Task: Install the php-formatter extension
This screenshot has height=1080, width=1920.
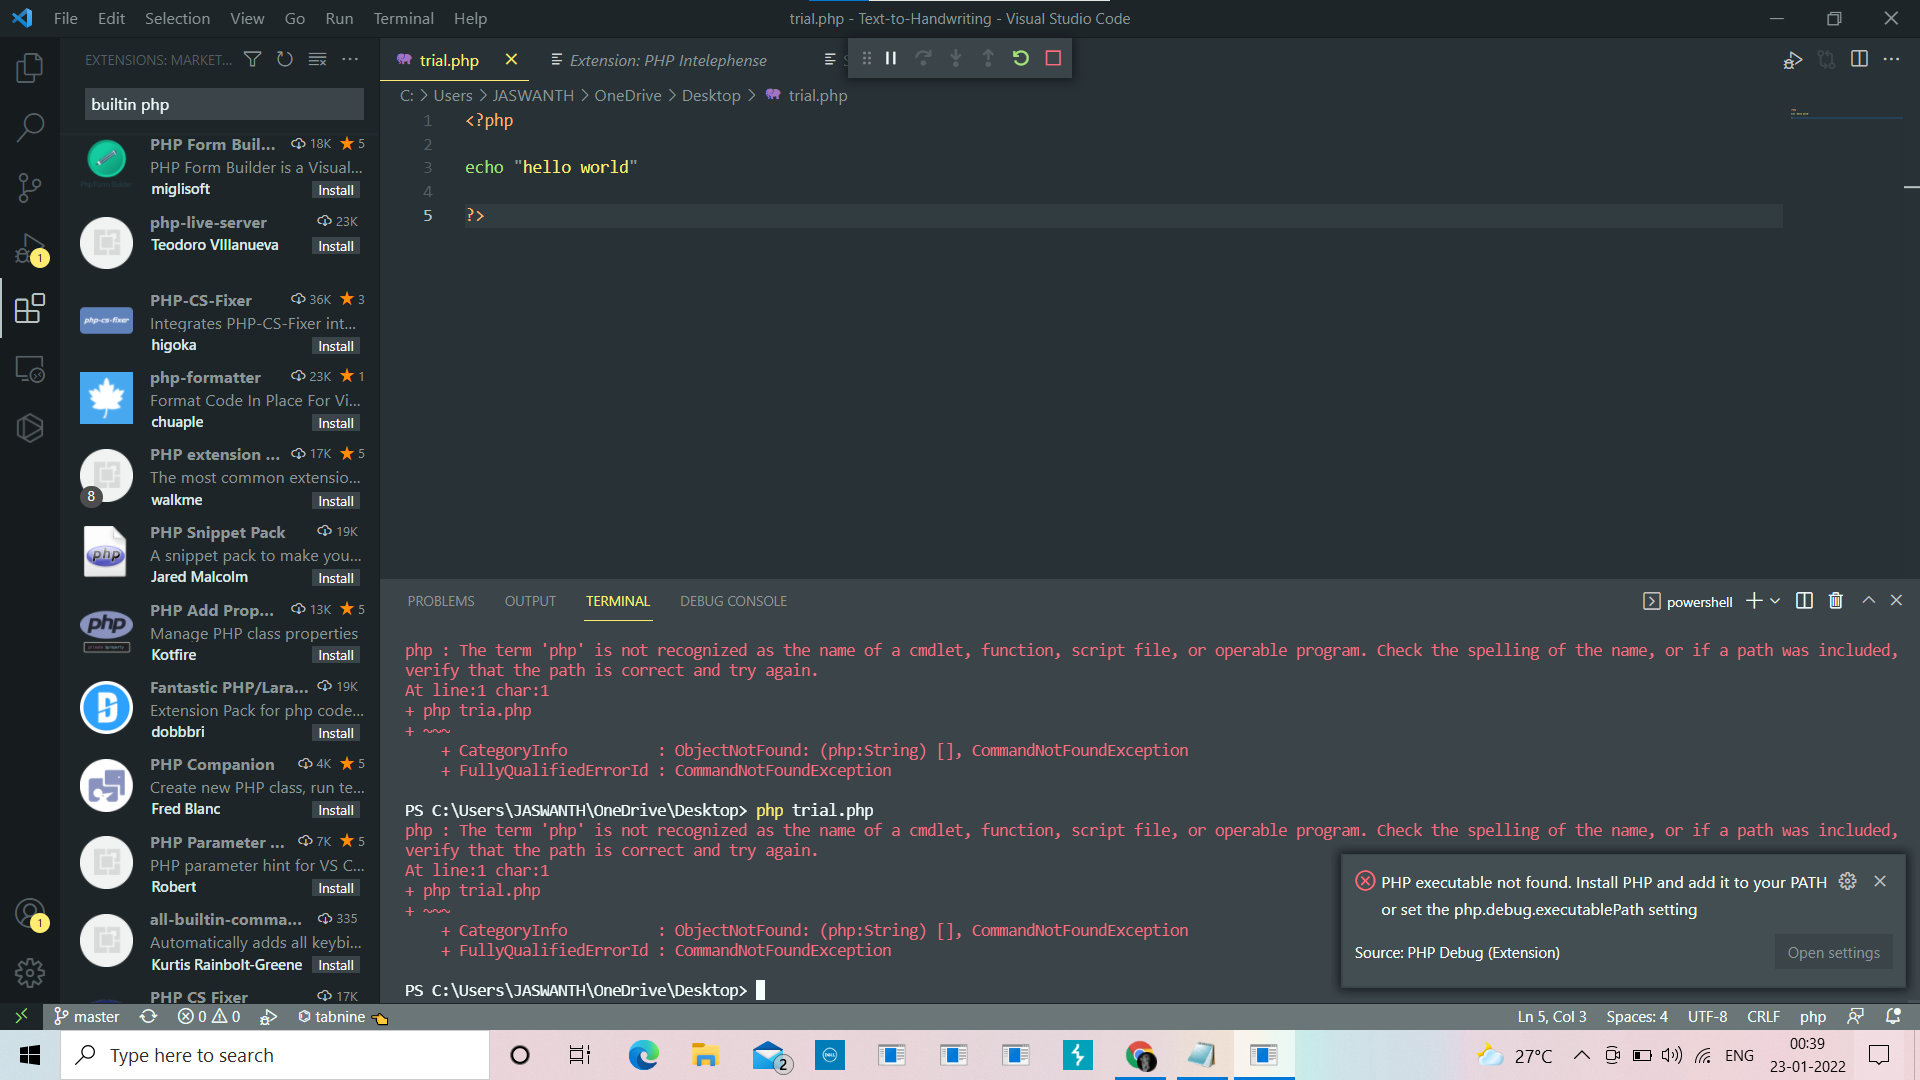Action: [x=336, y=423]
